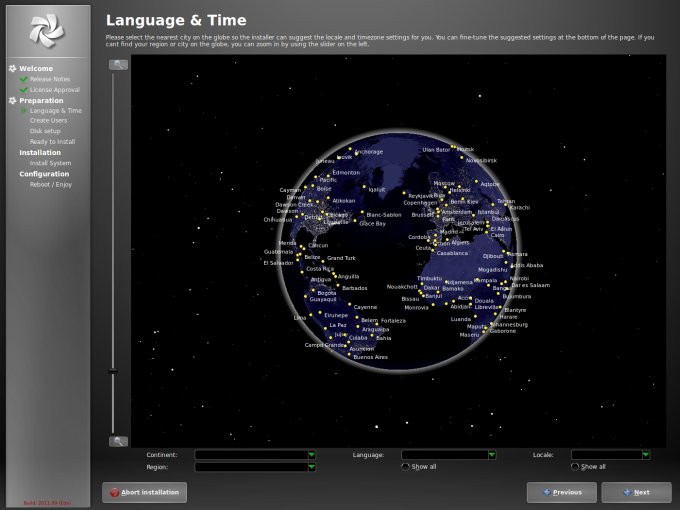680x510 pixels.
Task: Select Casablanca on the globe
Action: (x=452, y=253)
